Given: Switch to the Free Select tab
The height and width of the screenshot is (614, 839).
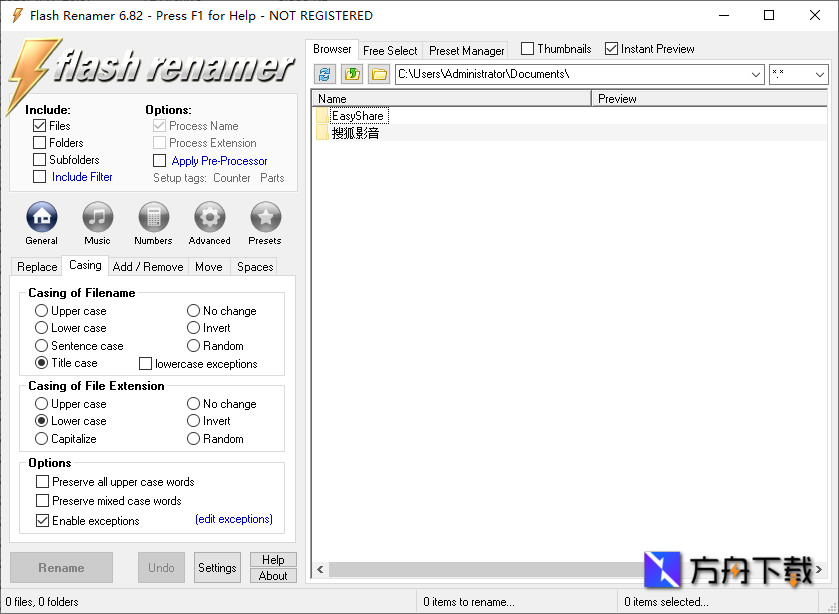Looking at the screenshot, I should point(390,50).
